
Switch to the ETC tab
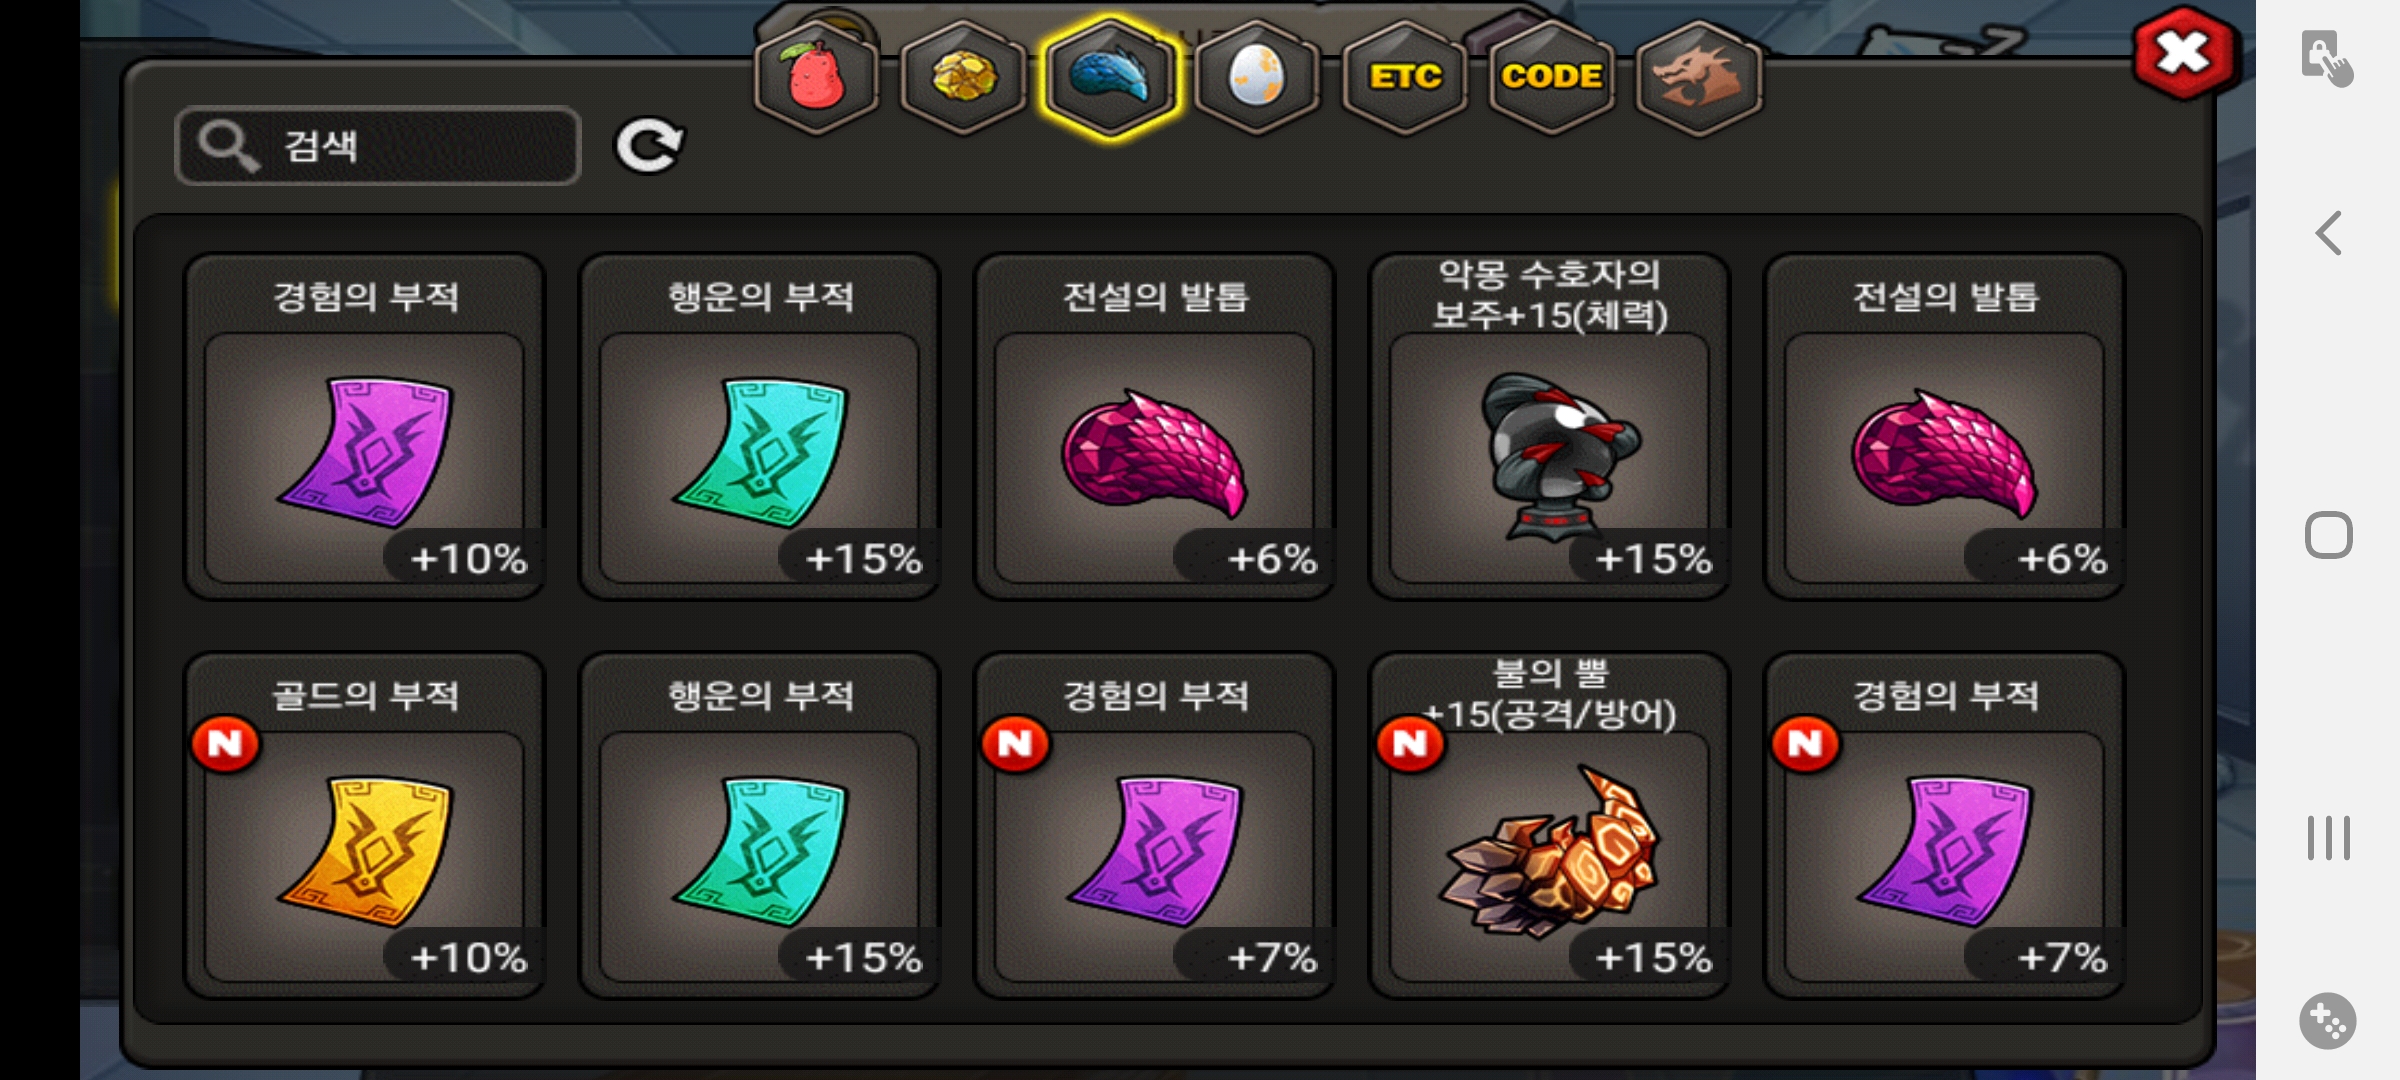1404,77
